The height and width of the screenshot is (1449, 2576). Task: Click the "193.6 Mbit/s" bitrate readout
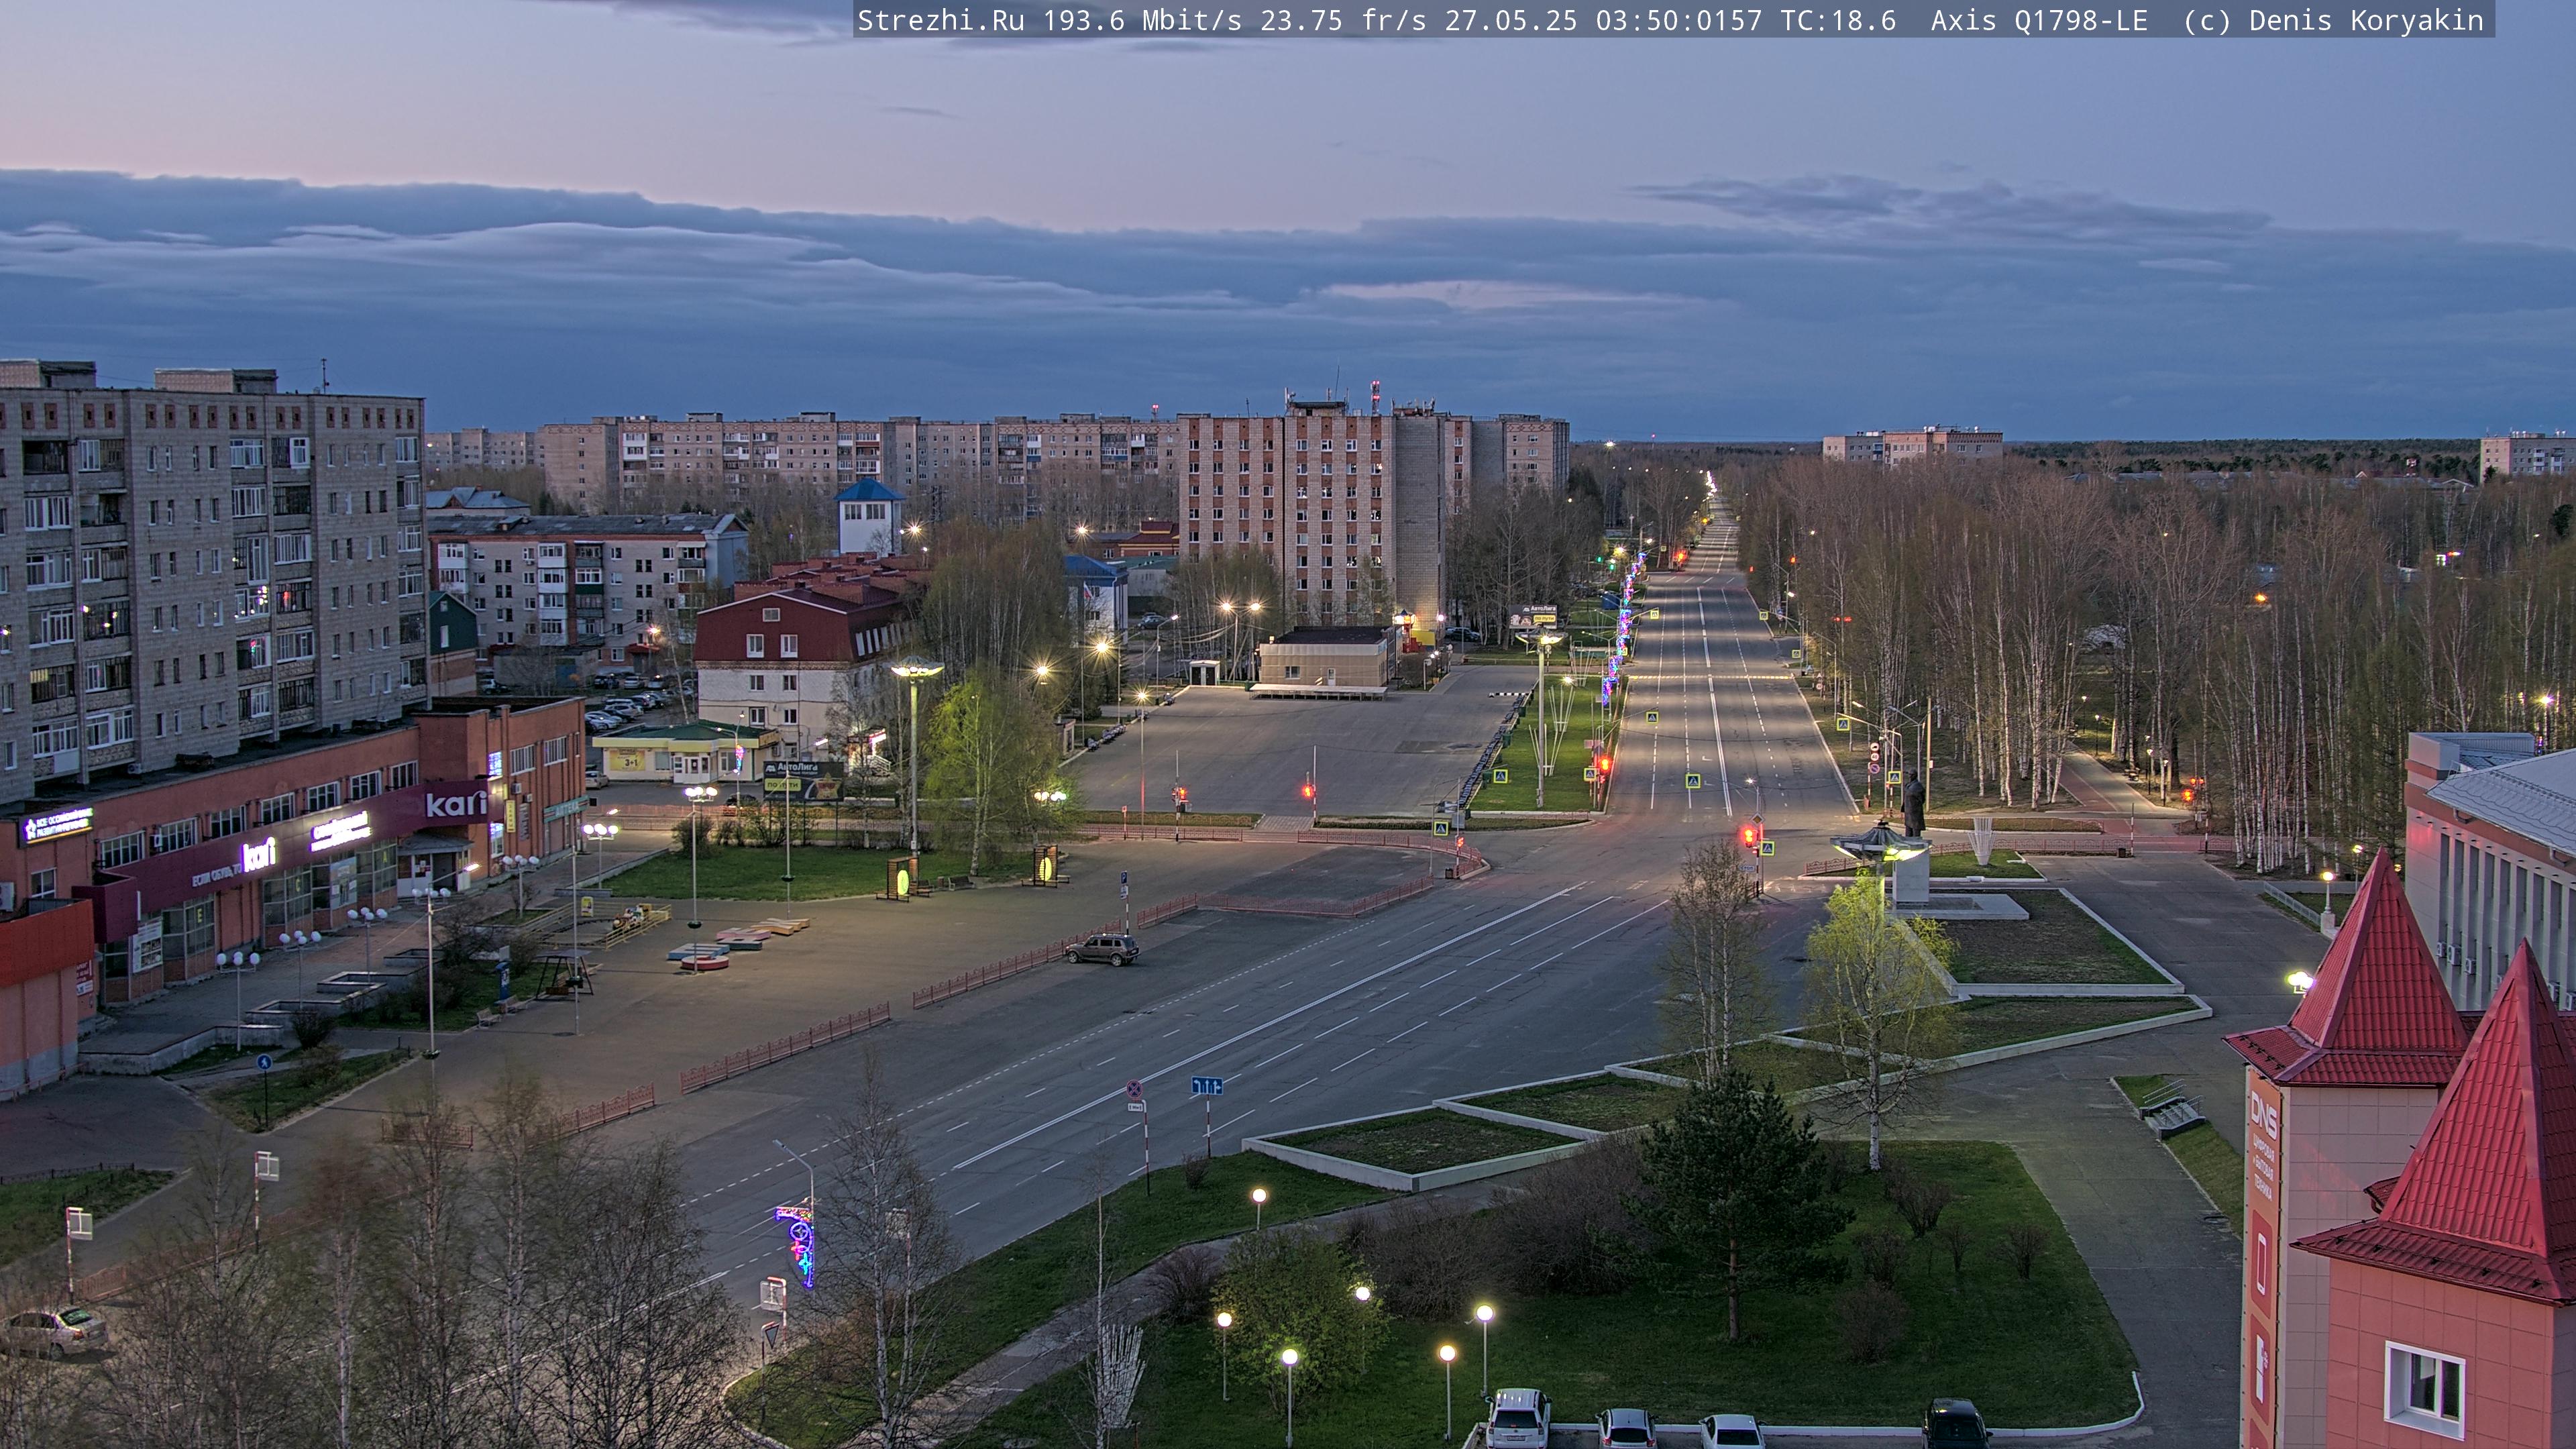point(1142,21)
